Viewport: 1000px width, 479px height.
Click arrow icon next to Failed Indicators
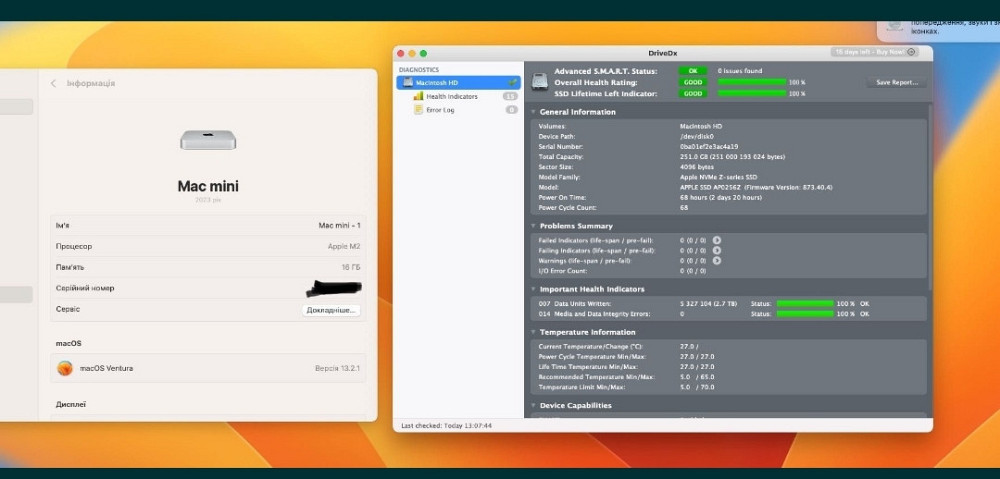pos(717,240)
